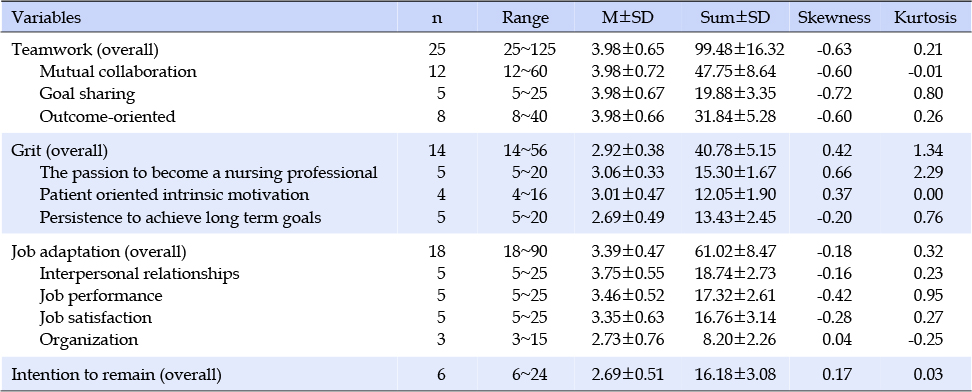Select the M±SD column header
This screenshot has width=972, height=392.
pos(627,17)
